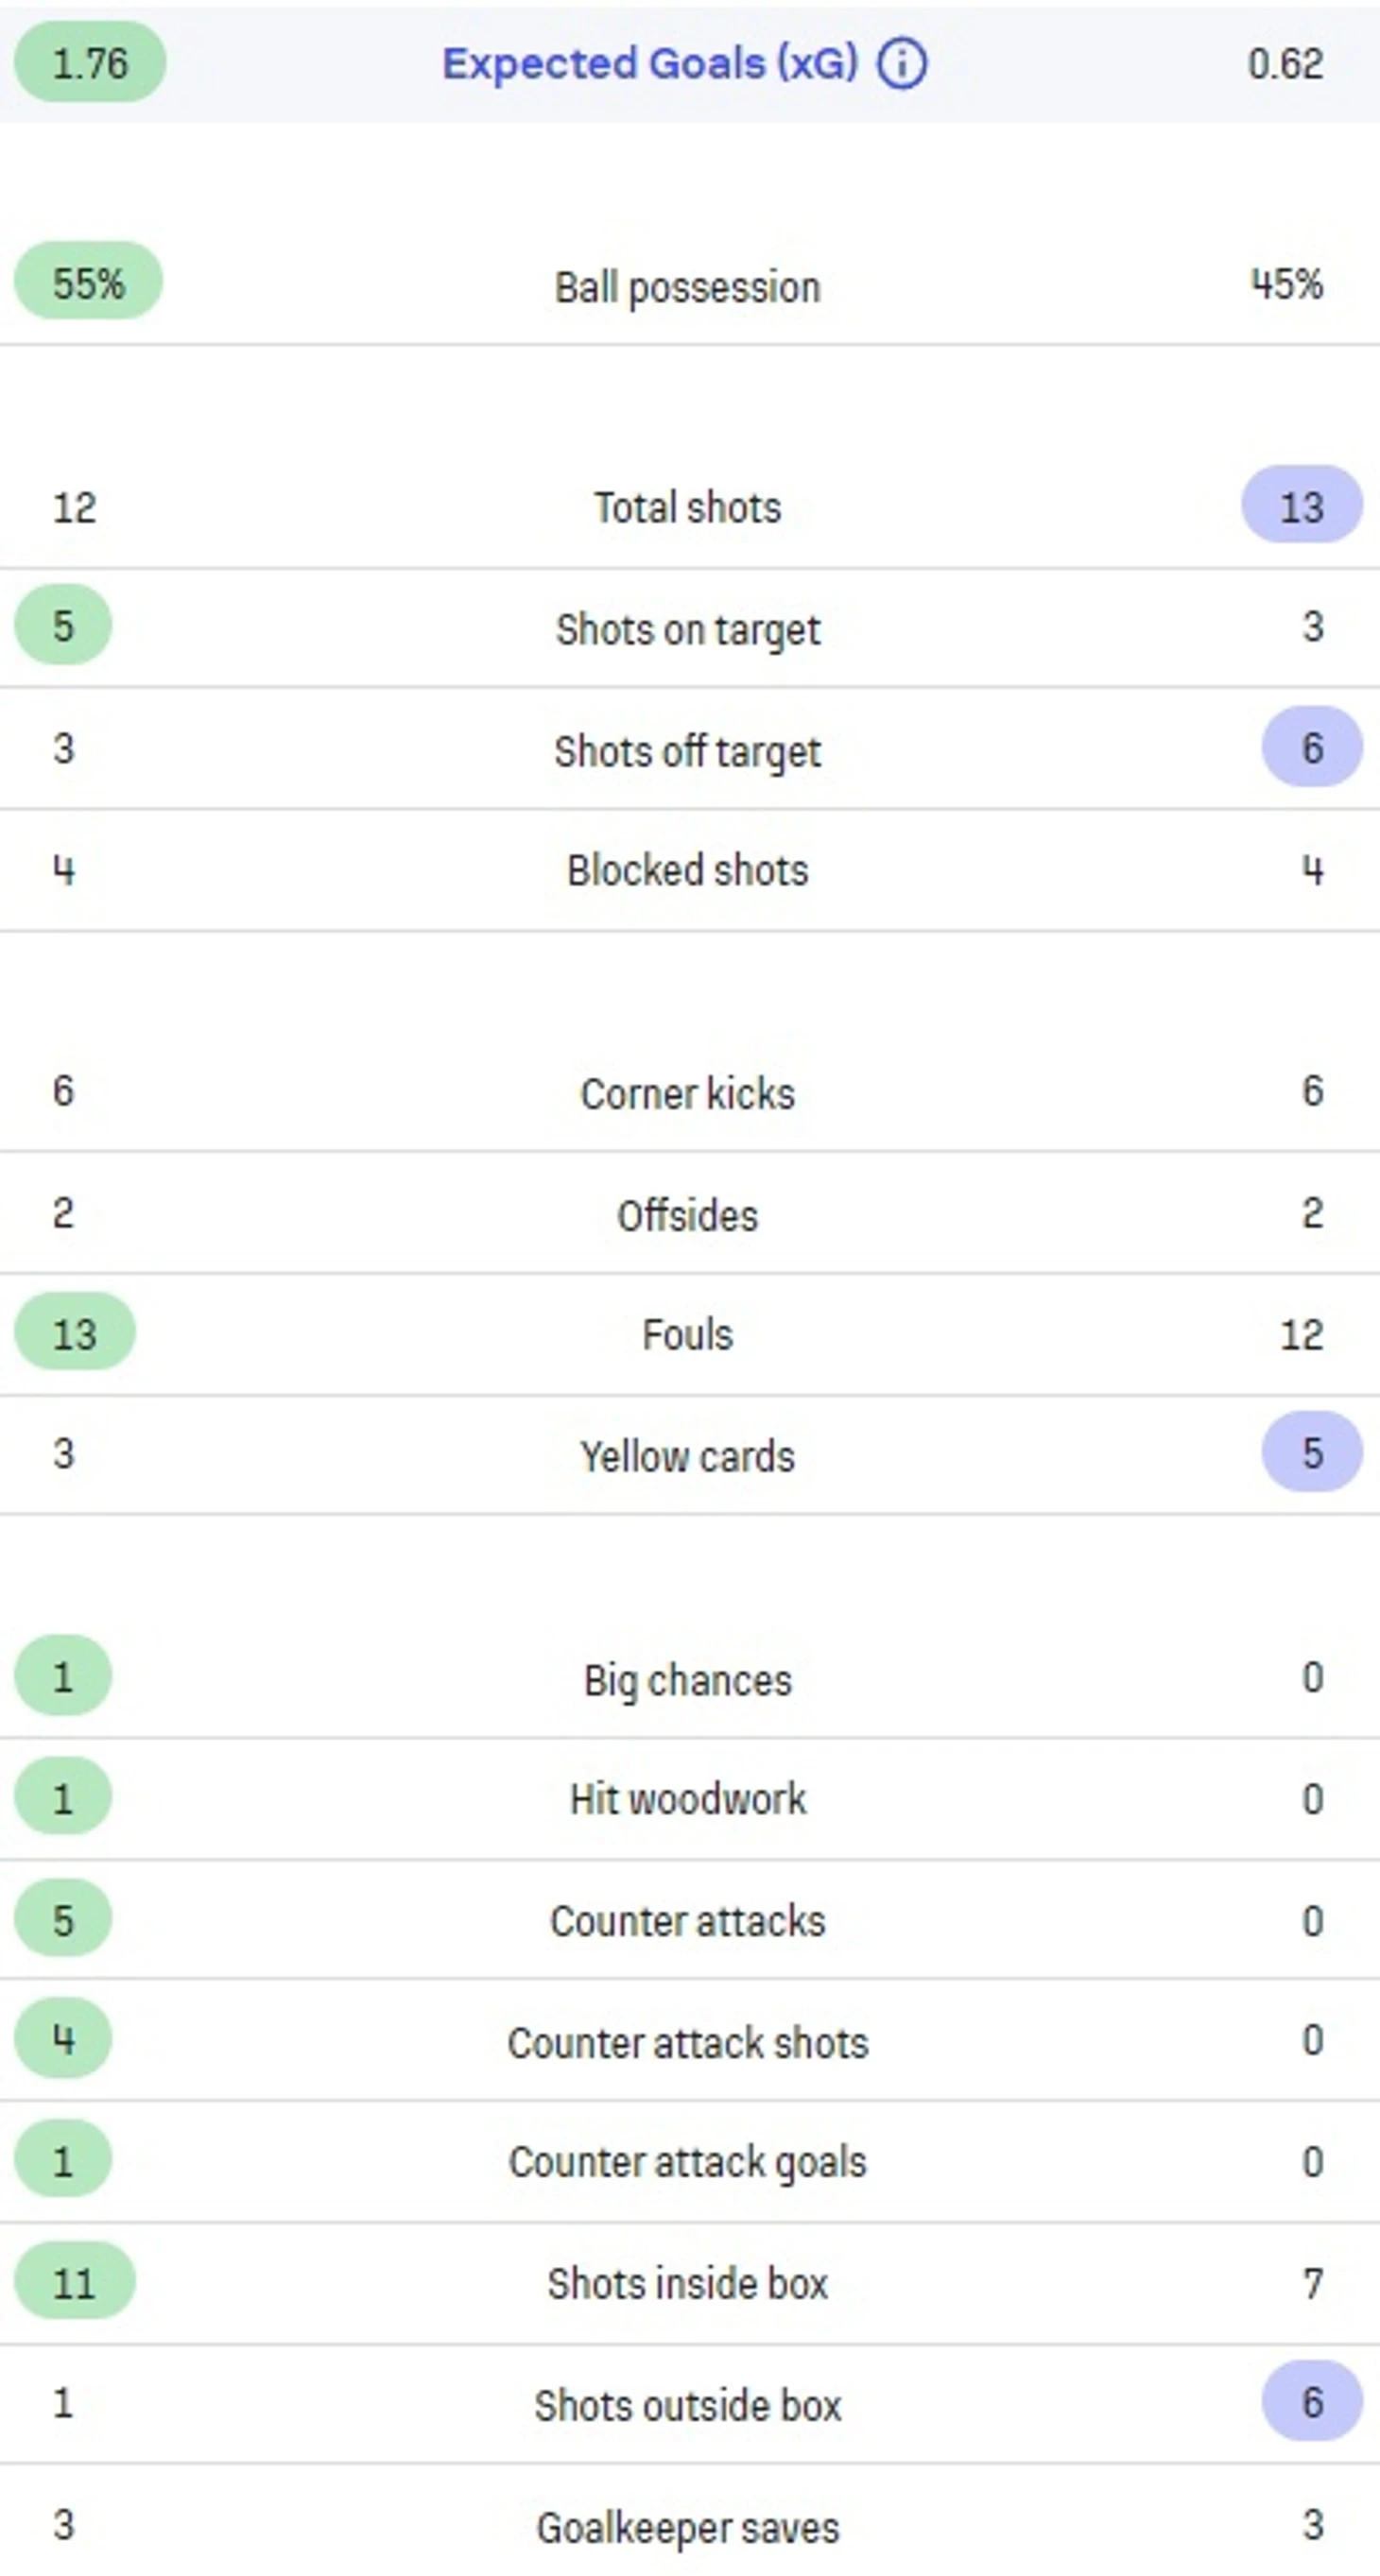
Task: Click the 55% ball possession badge
Action: pyautogui.click(x=88, y=283)
